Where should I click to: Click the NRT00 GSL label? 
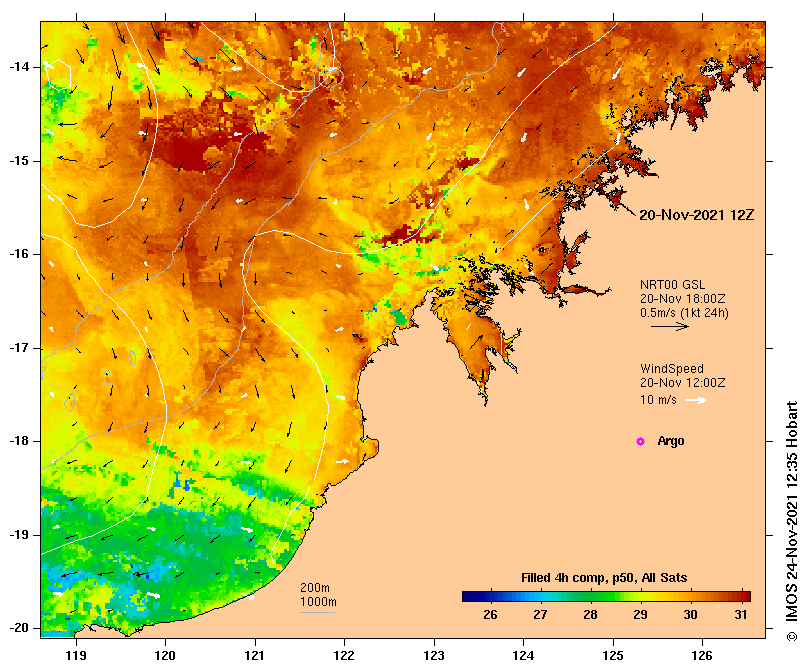click(672, 285)
